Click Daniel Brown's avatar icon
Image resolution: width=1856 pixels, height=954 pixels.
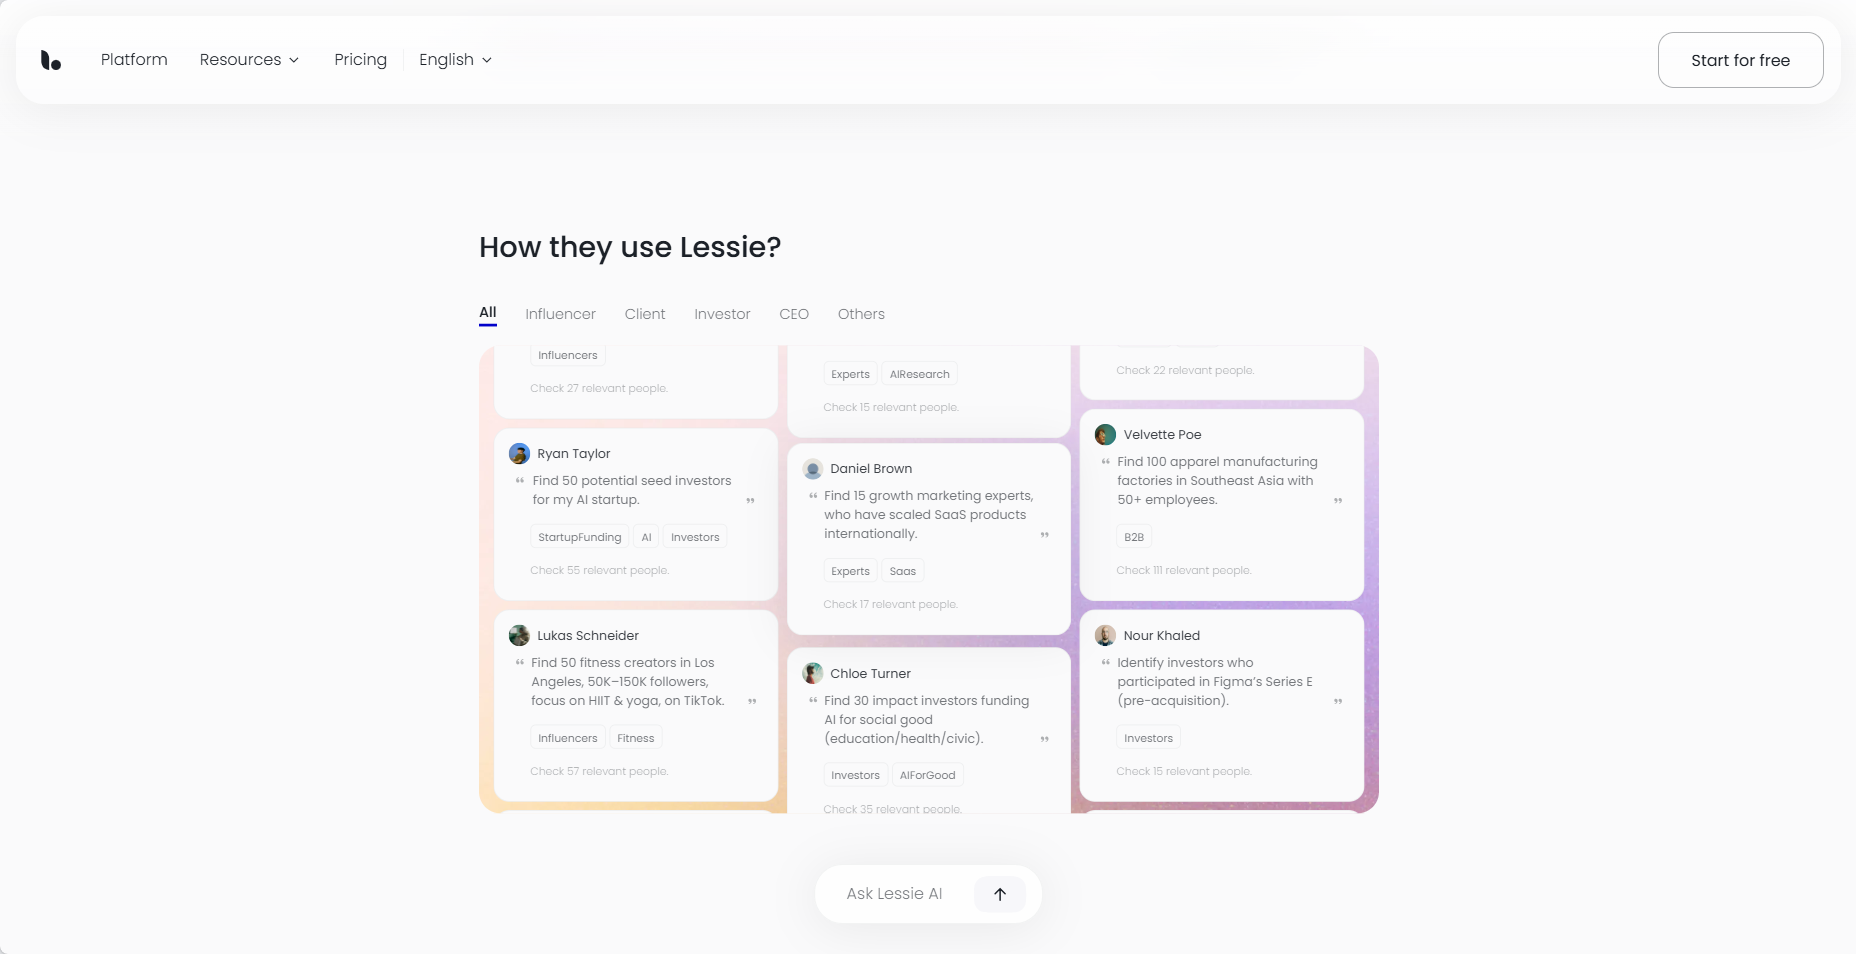coord(813,469)
